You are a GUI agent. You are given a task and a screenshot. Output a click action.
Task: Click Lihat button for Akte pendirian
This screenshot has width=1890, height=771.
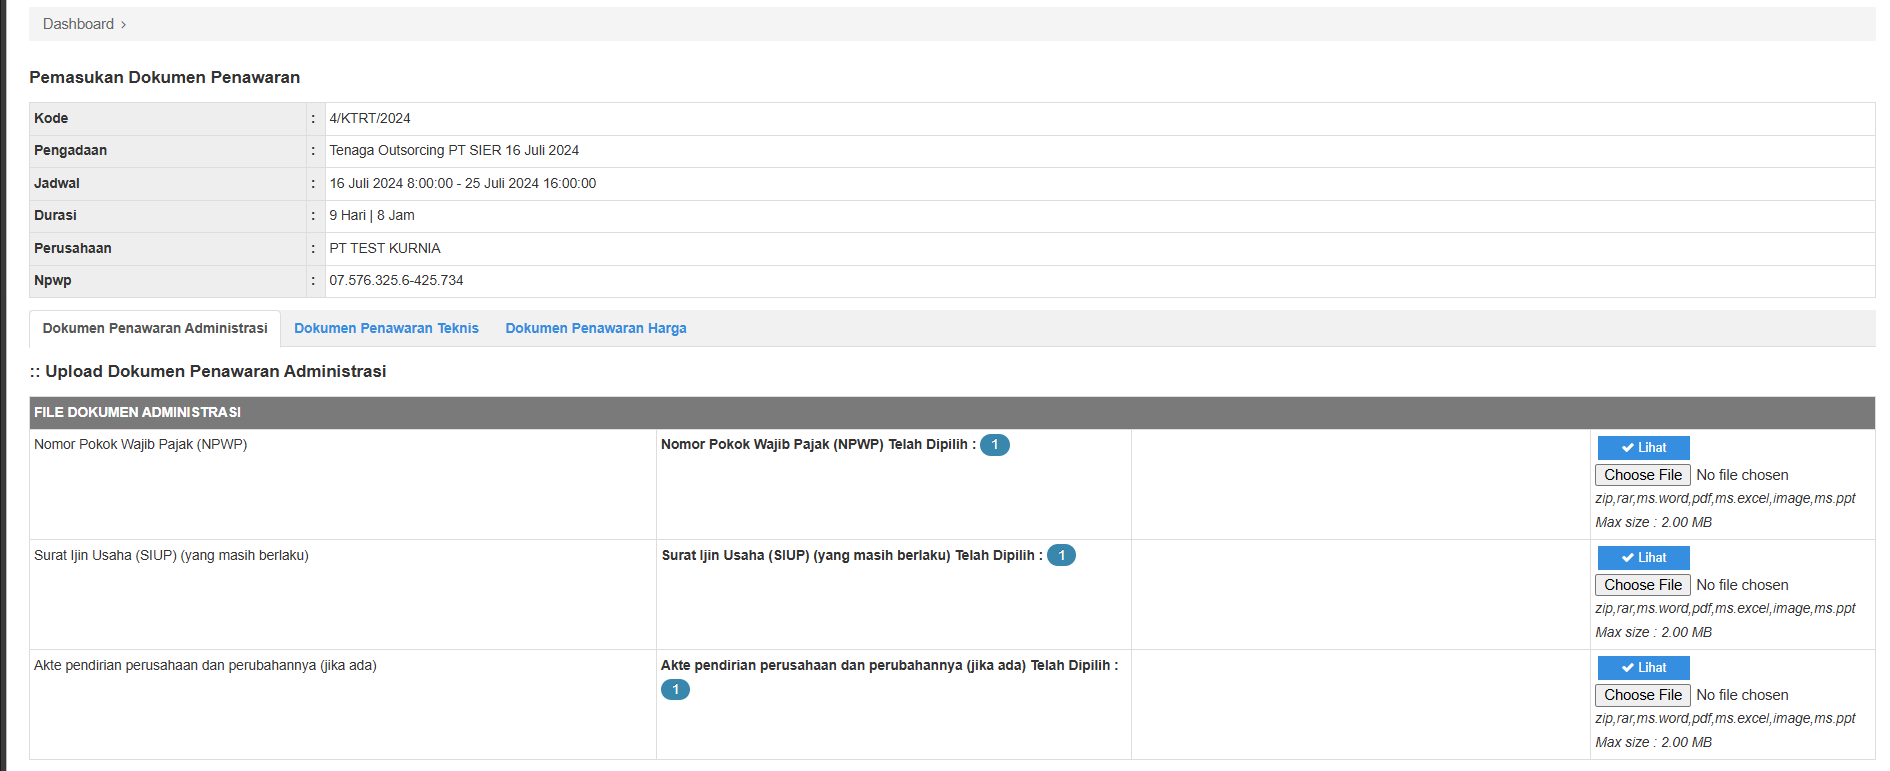click(1643, 667)
